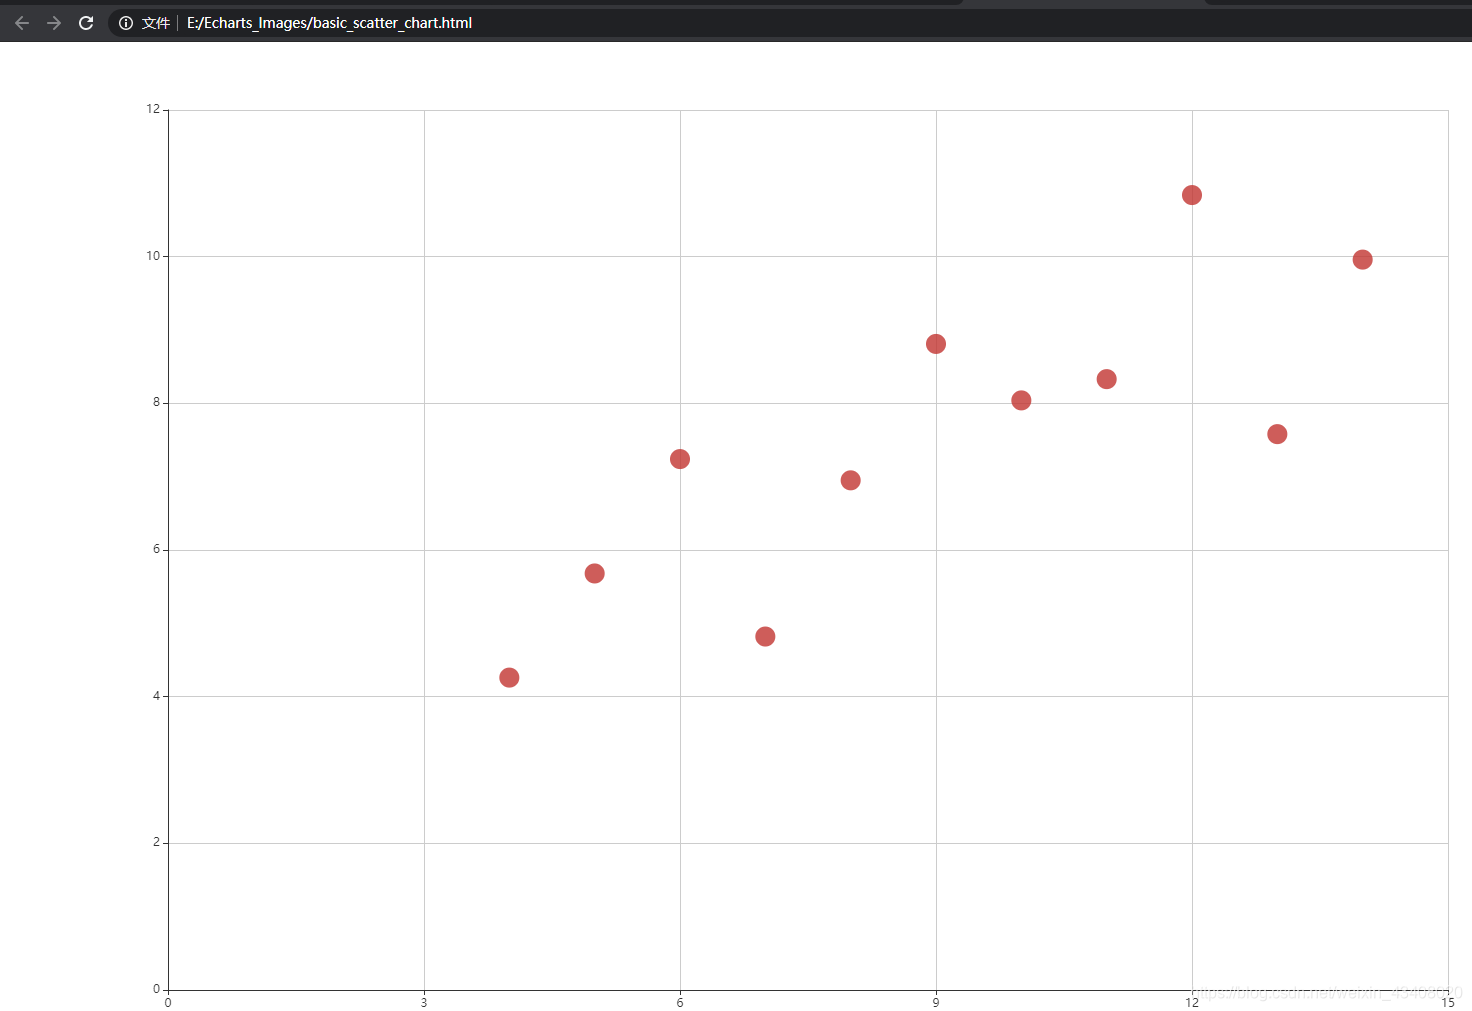Viewport: 1472px width, 1011px height.
Task: Click the browser forward arrow
Action: click(x=54, y=23)
